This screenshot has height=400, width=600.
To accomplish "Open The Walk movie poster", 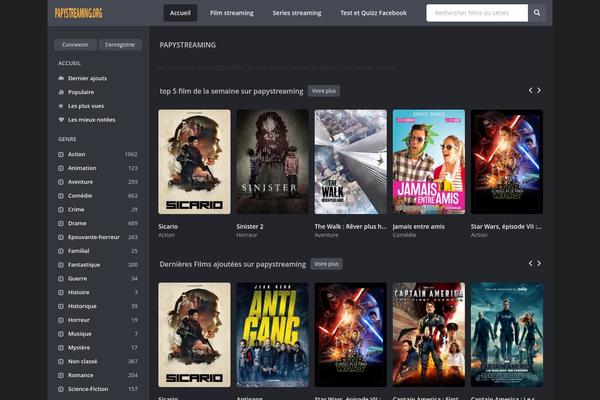I will (x=351, y=162).
